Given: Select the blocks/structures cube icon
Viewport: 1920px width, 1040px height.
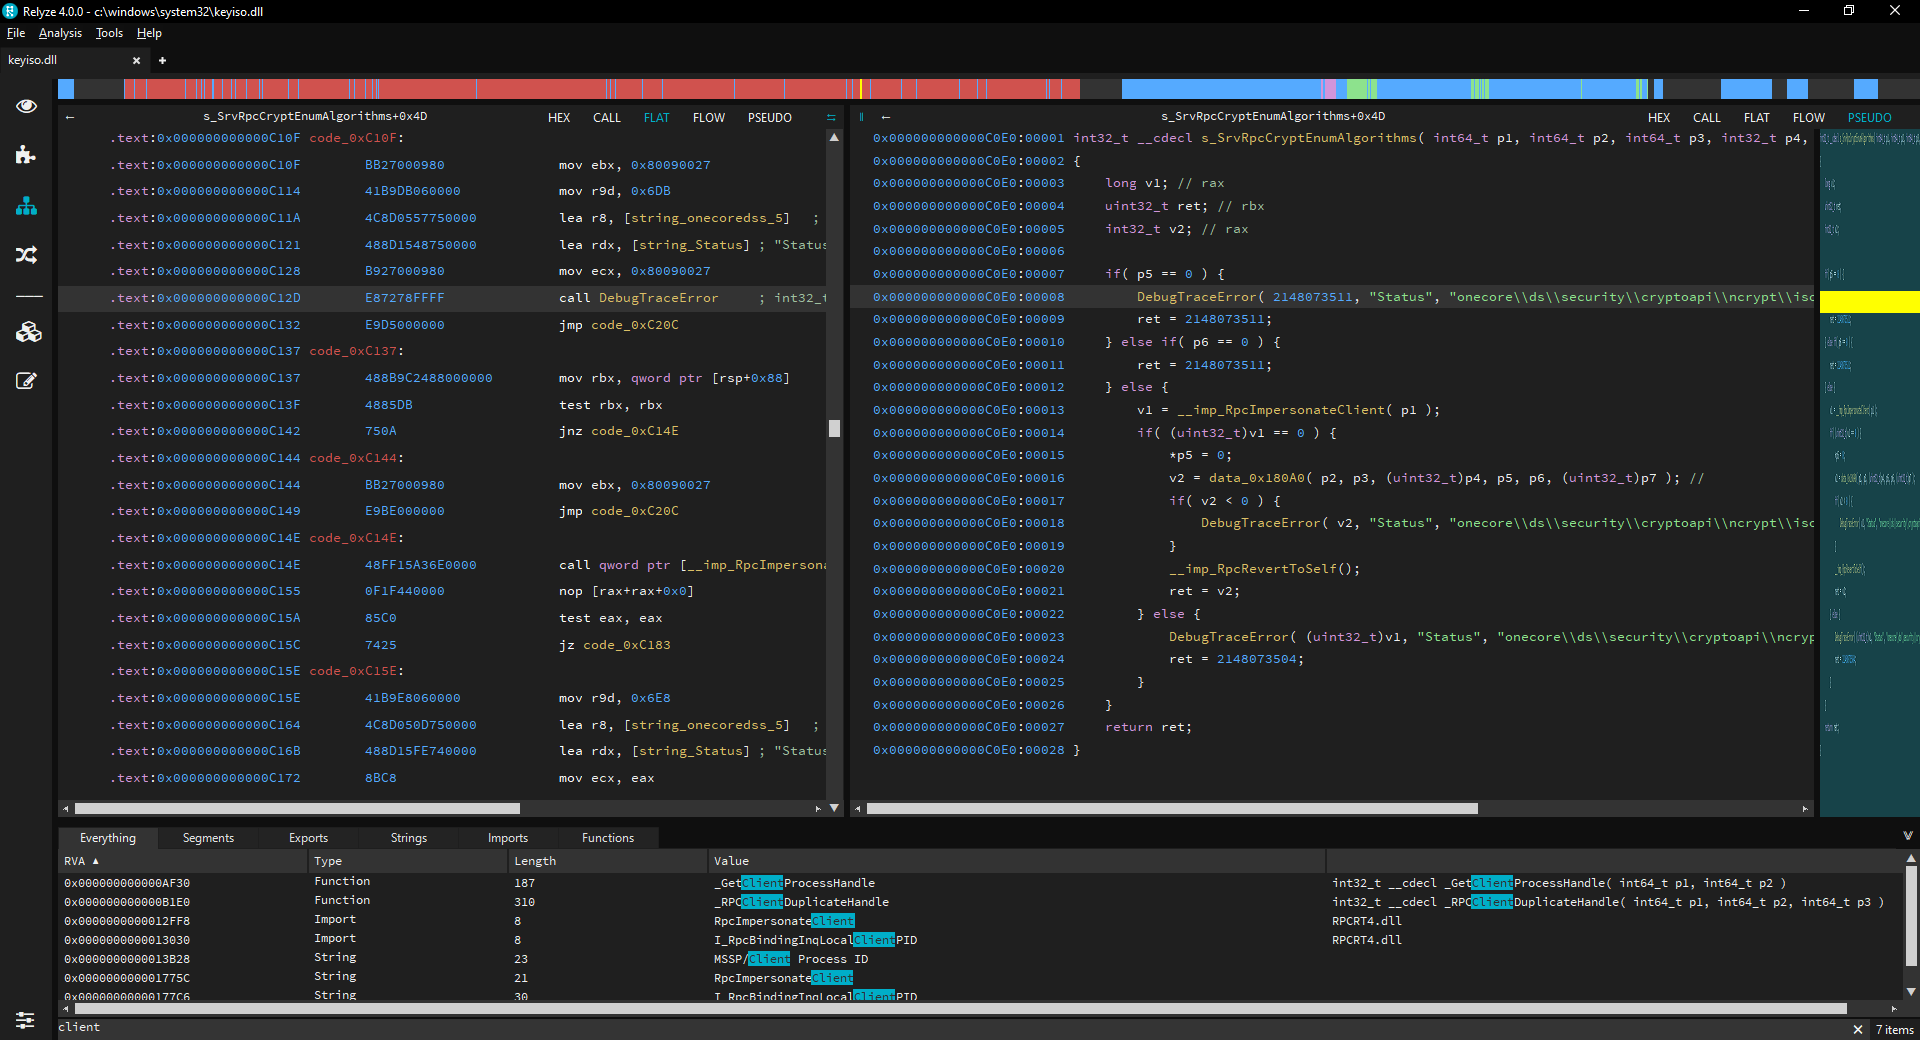Looking at the screenshot, I should click(x=27, y=332).
